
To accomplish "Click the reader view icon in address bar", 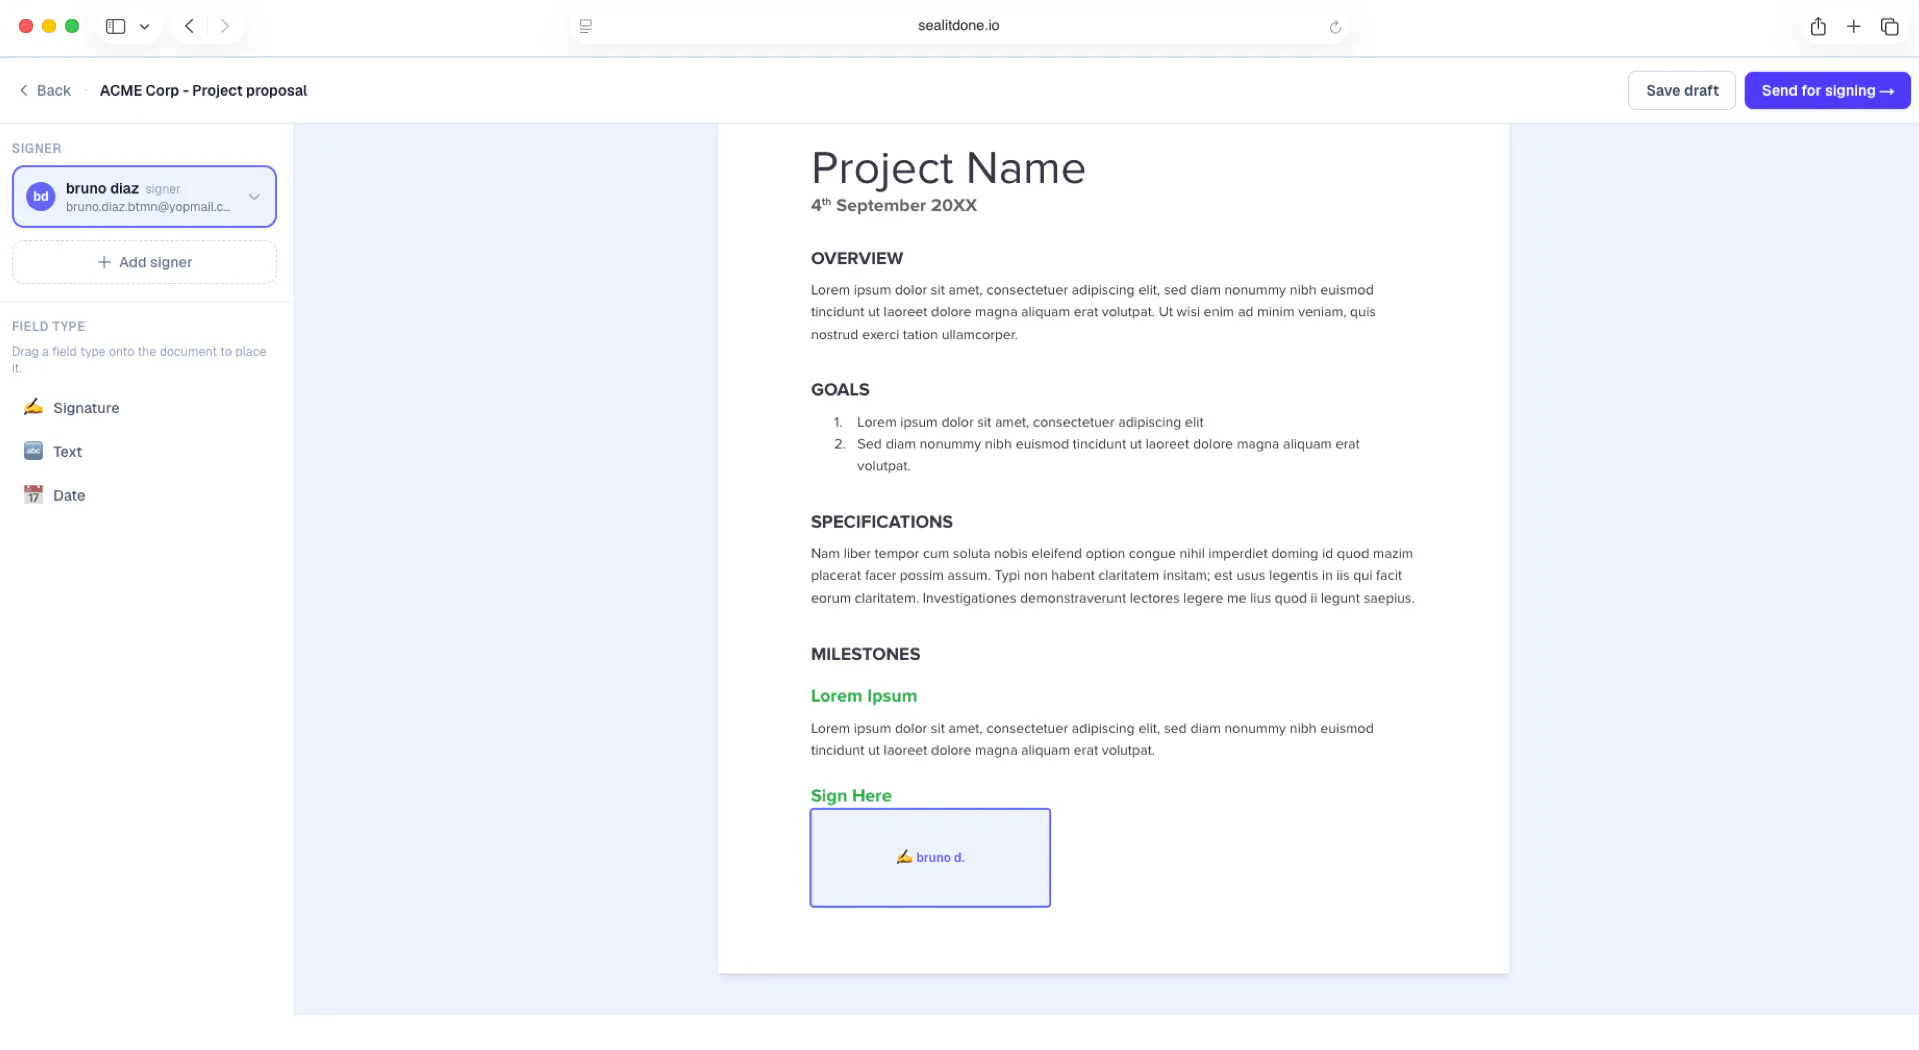I will [x=586, y=26].
